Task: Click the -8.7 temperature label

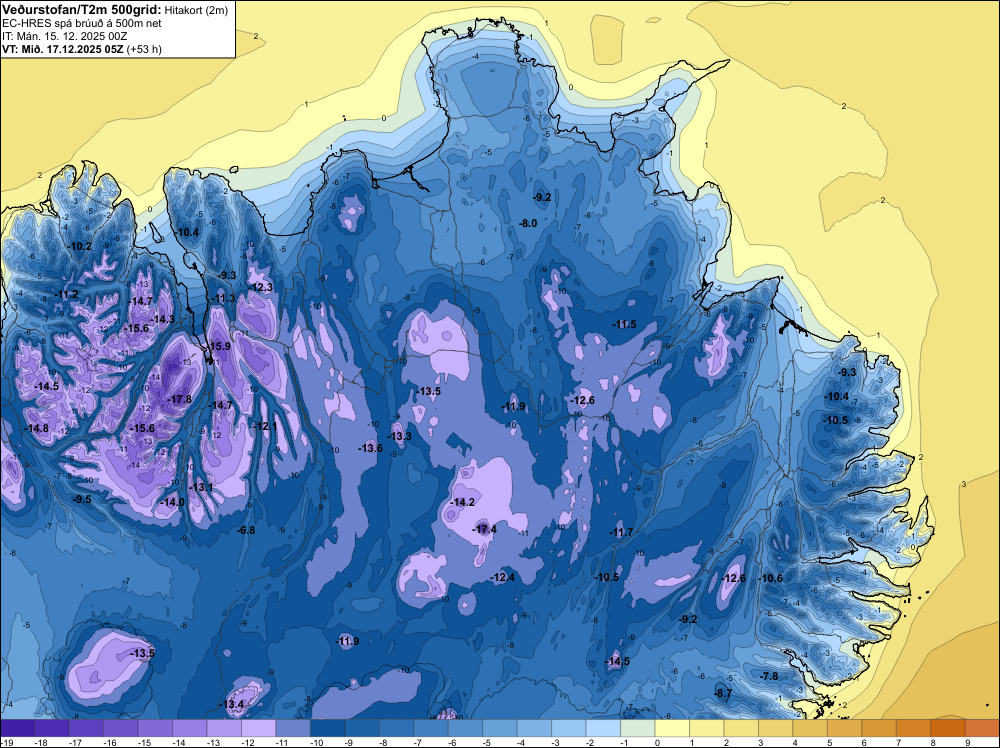Action: (723, 694)
